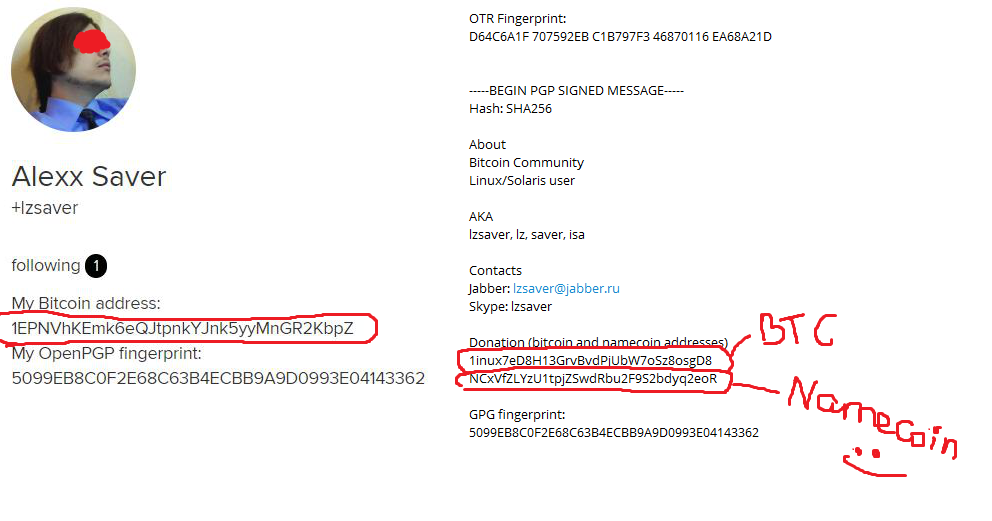Click the 1EPNVhKEmk6eQJtpnkYJnk5yyMnGR2KbpZ Bitcoin address
This screenshot has height=521, width=992.
pyautogui.click(x=182, y=329)
